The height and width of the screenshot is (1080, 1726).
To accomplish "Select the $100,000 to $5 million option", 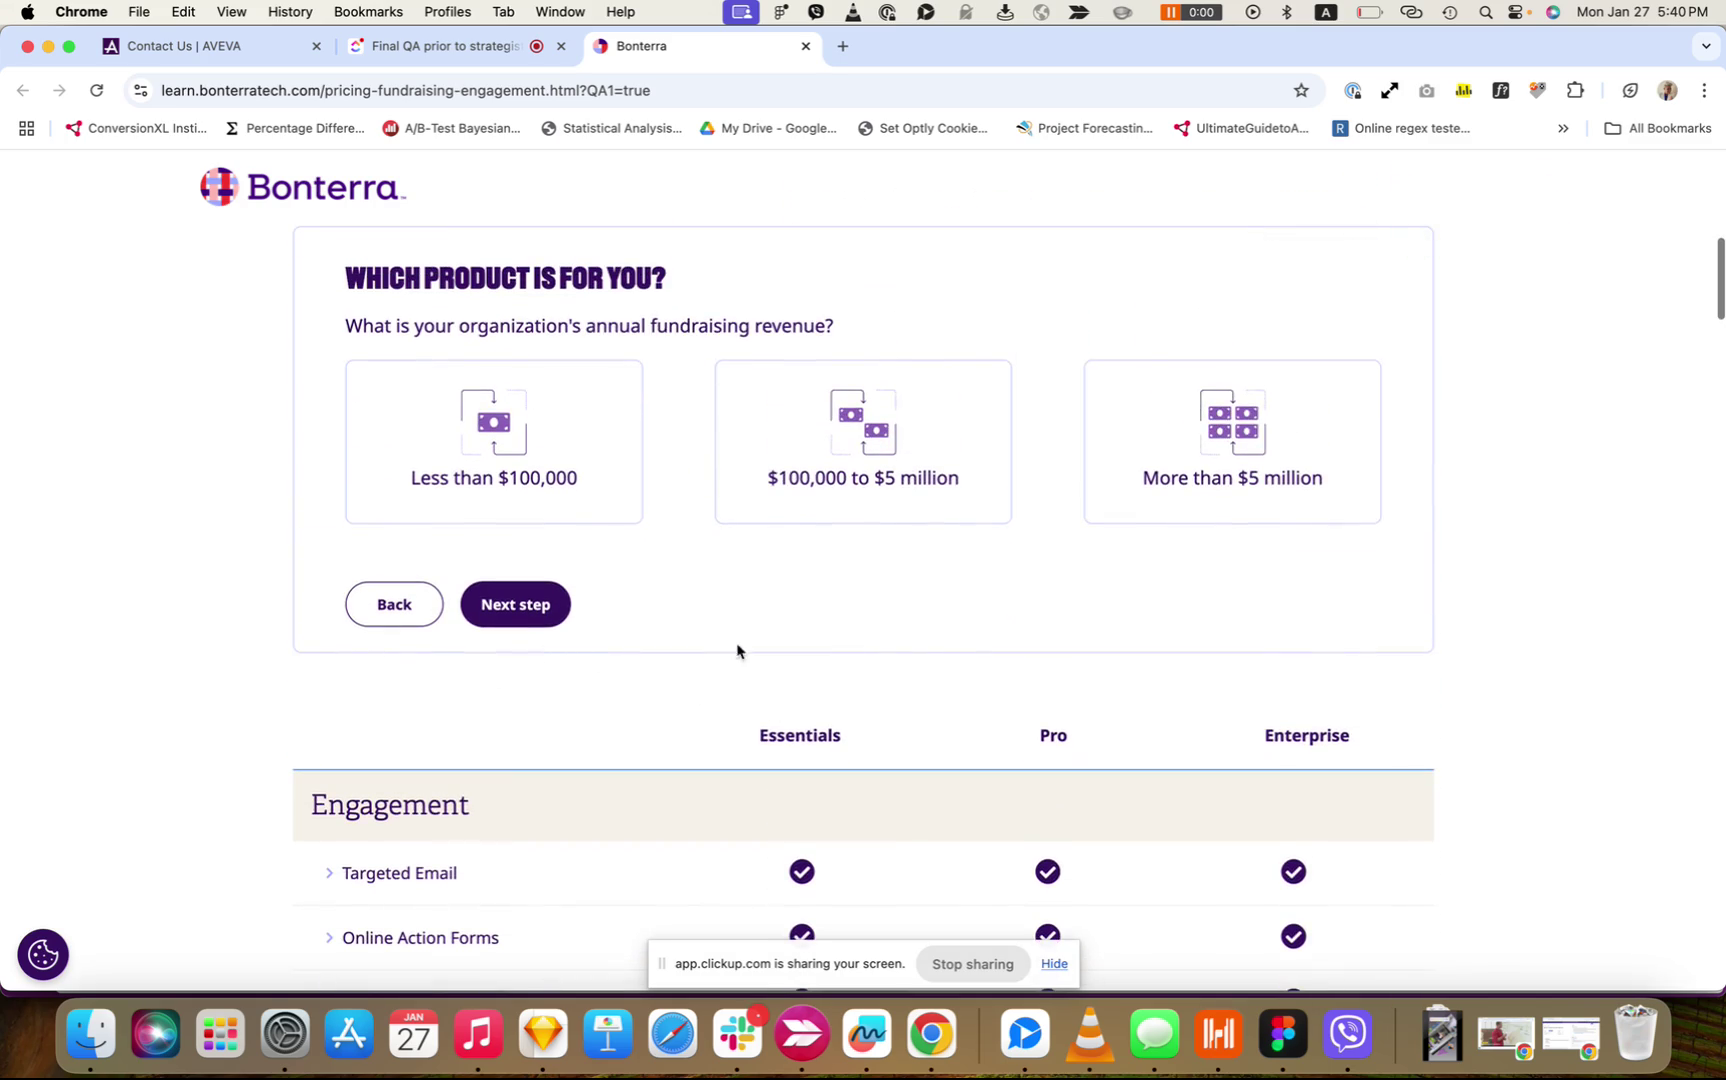I will (x=863, y=442).
